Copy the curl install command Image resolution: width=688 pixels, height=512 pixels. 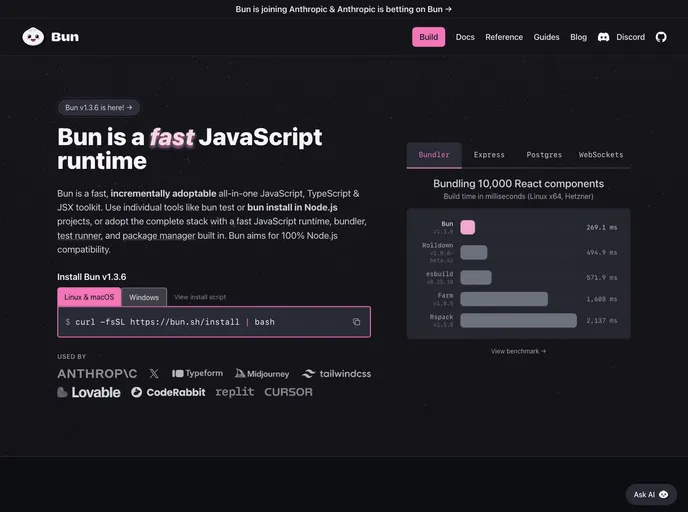[356, 322]
